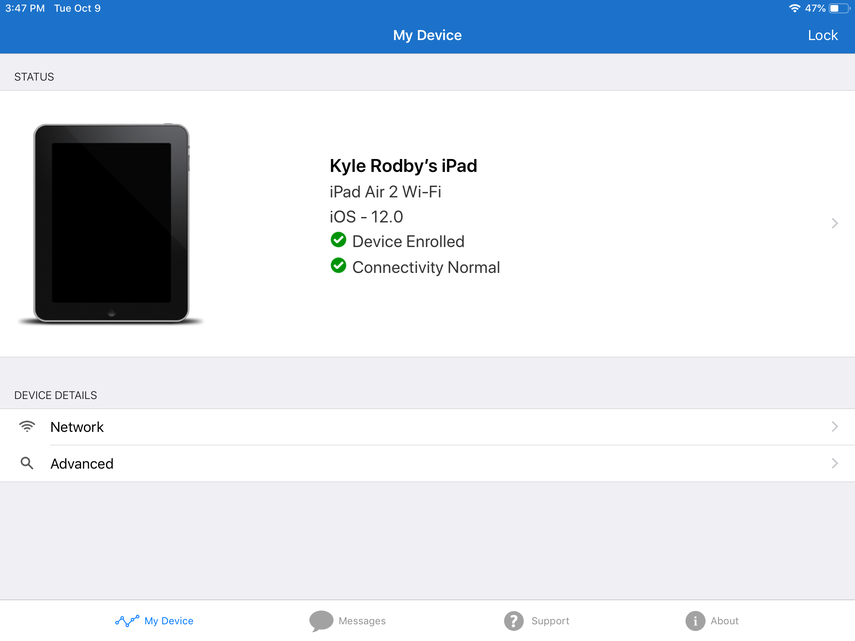The width and height of the screenshot is (855, 641).
Task: Switch to the Support tab label
Action: click(550, 621)
